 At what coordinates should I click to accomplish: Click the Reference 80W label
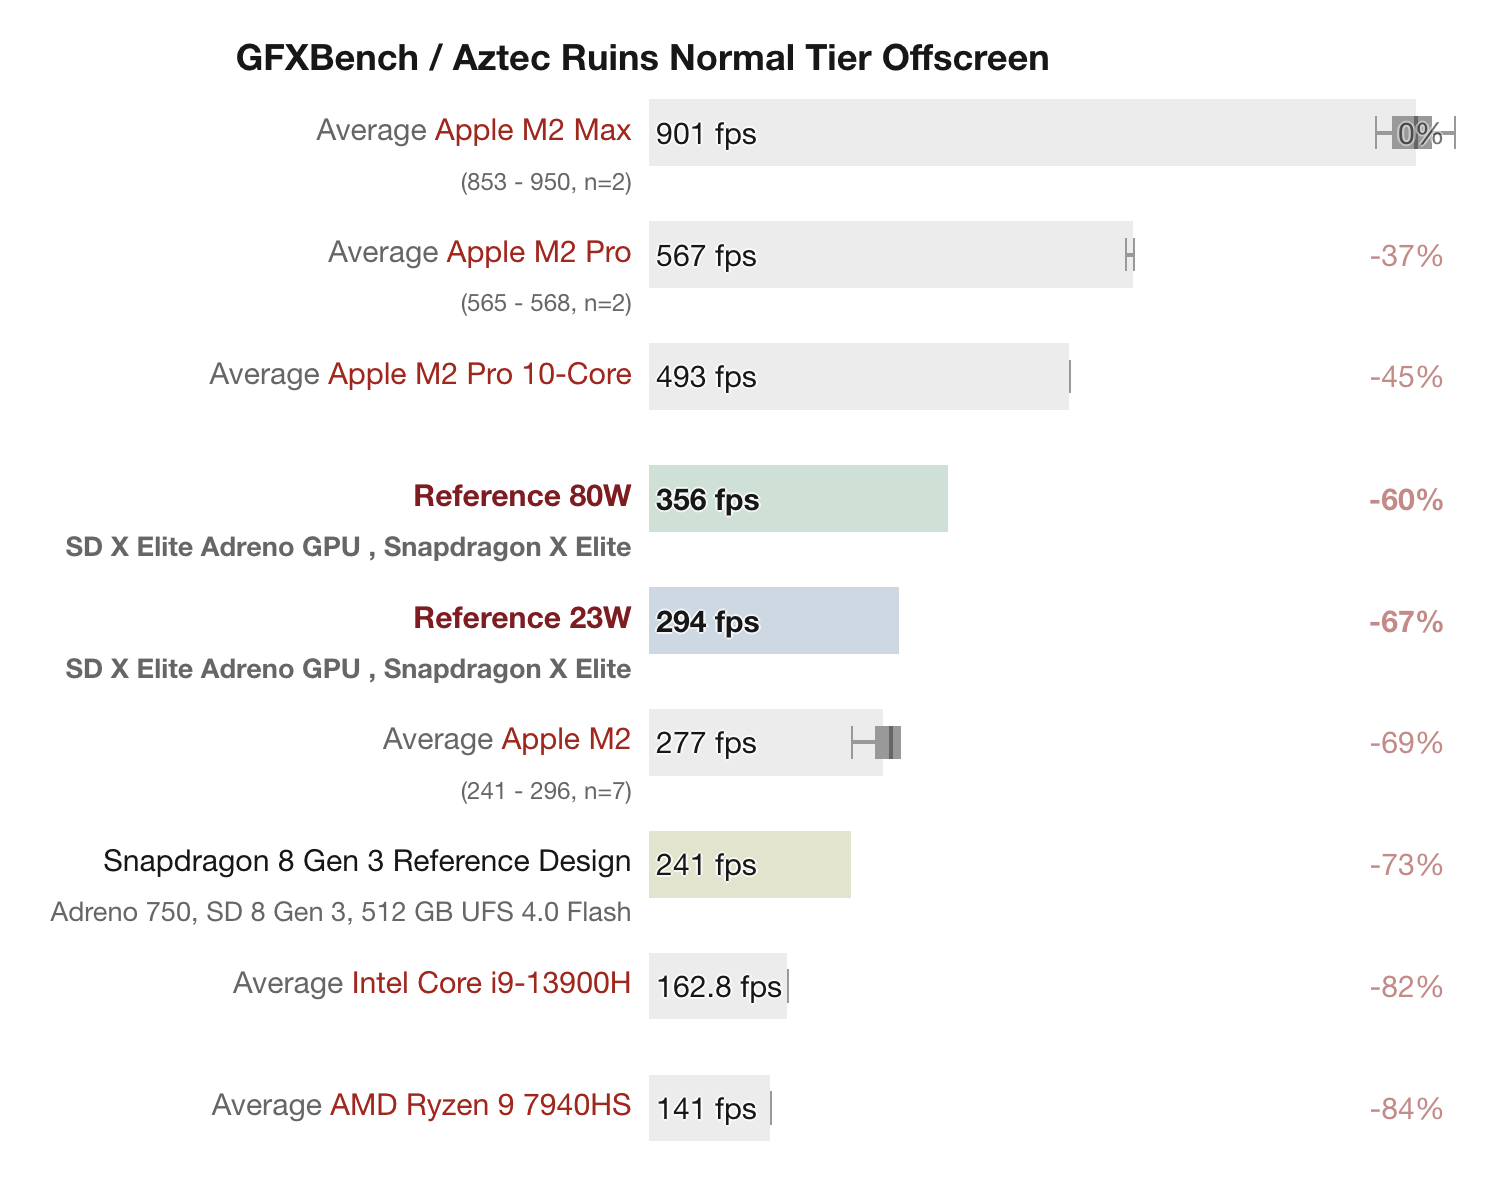tap(522, 497)
